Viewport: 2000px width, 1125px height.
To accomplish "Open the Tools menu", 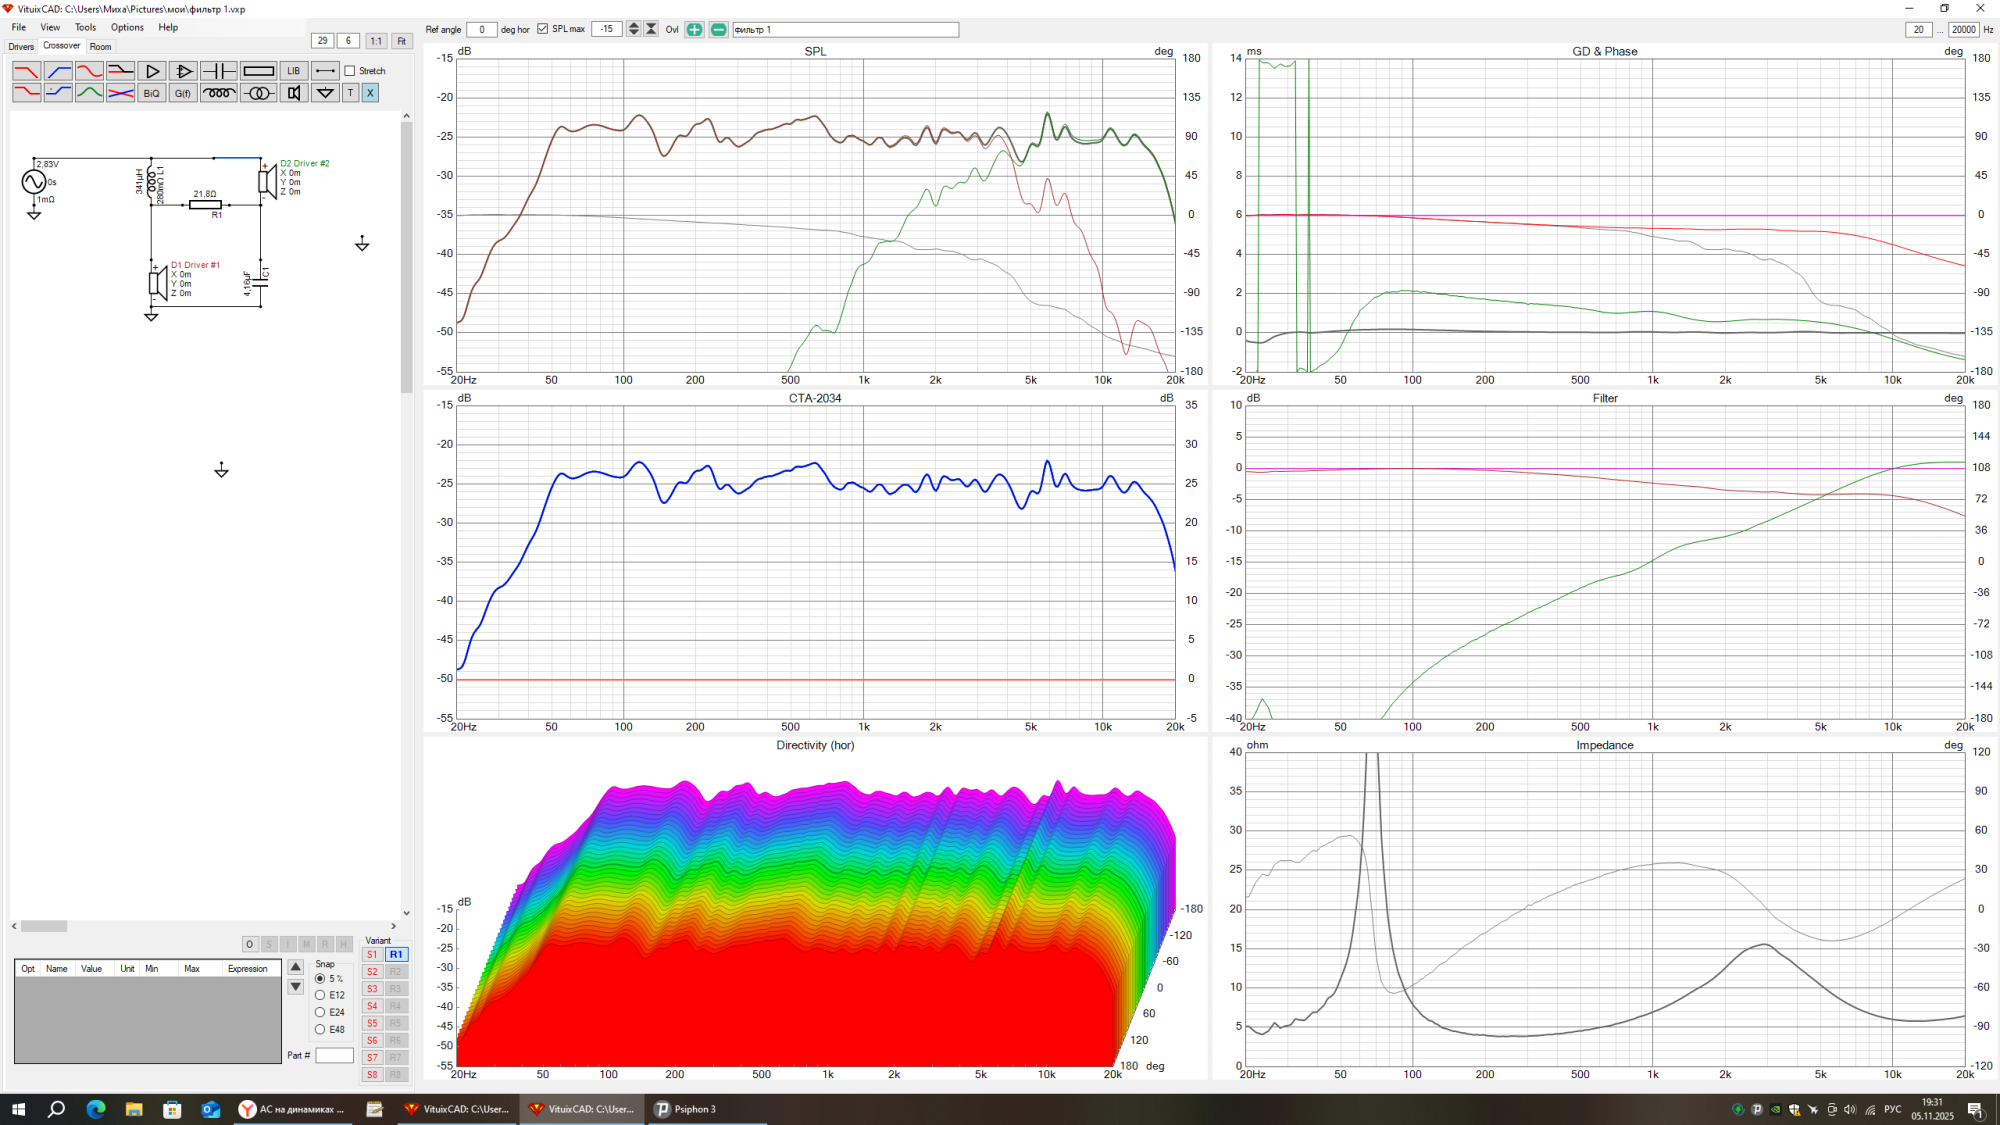I will [x=85, y=27].
